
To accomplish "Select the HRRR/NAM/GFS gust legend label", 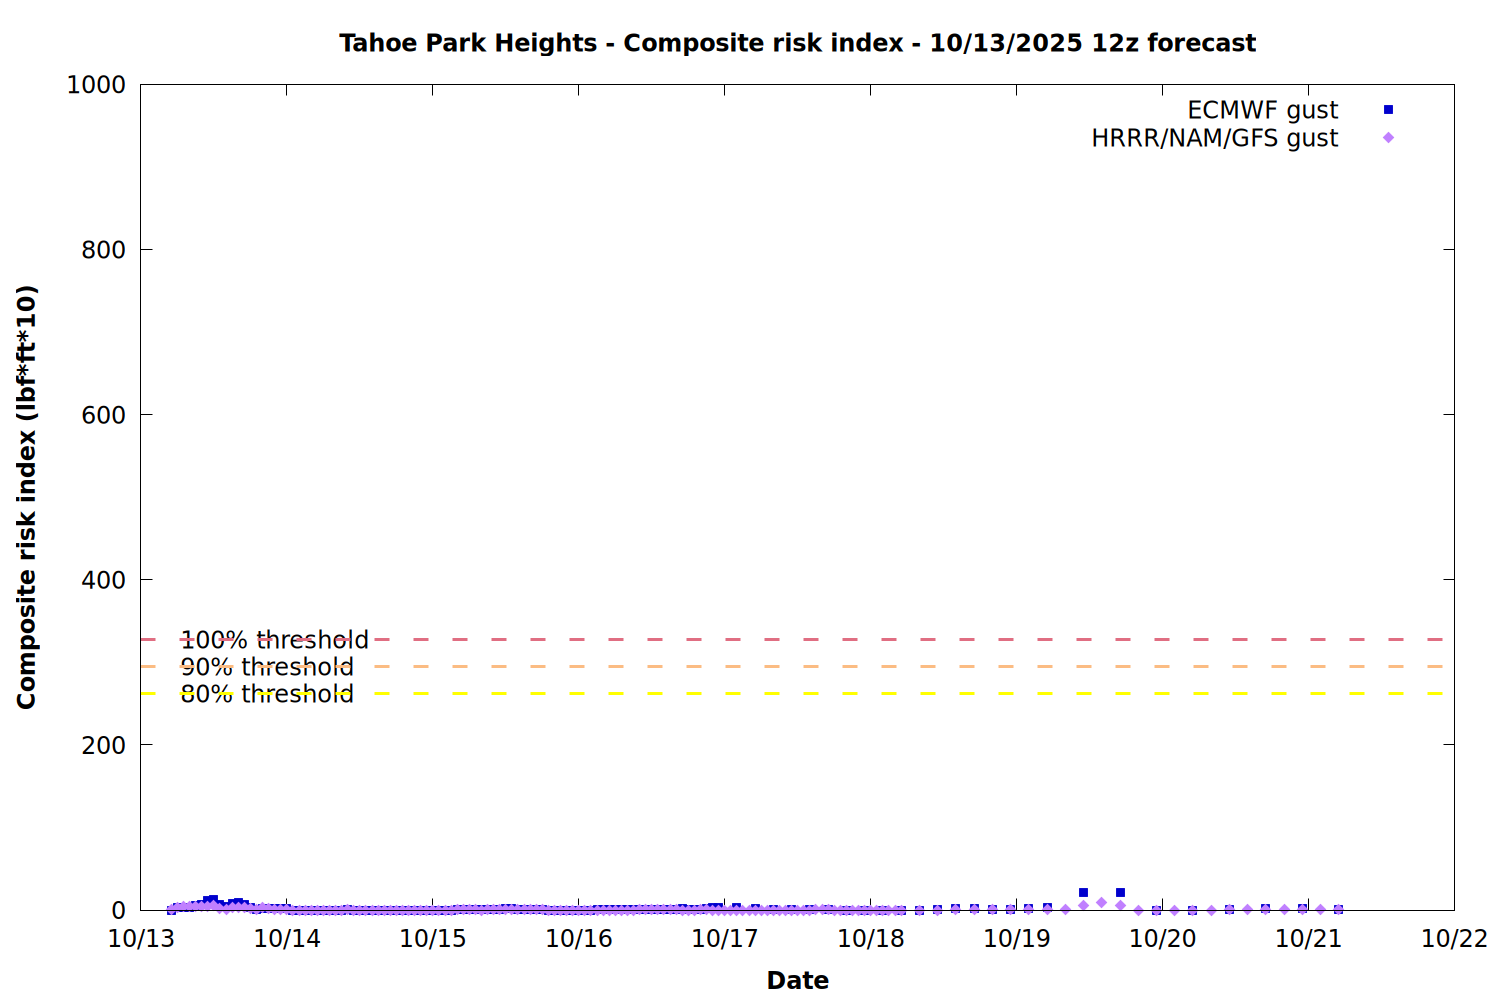I will pos(1214,138).
